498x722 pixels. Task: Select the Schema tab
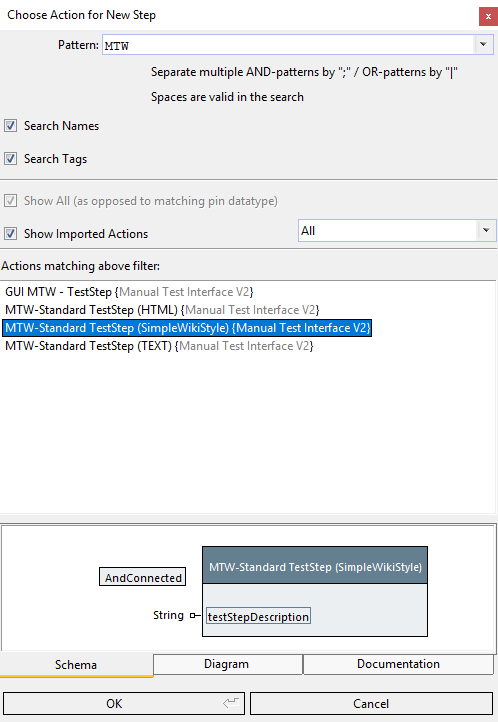[x=76, y=664]
